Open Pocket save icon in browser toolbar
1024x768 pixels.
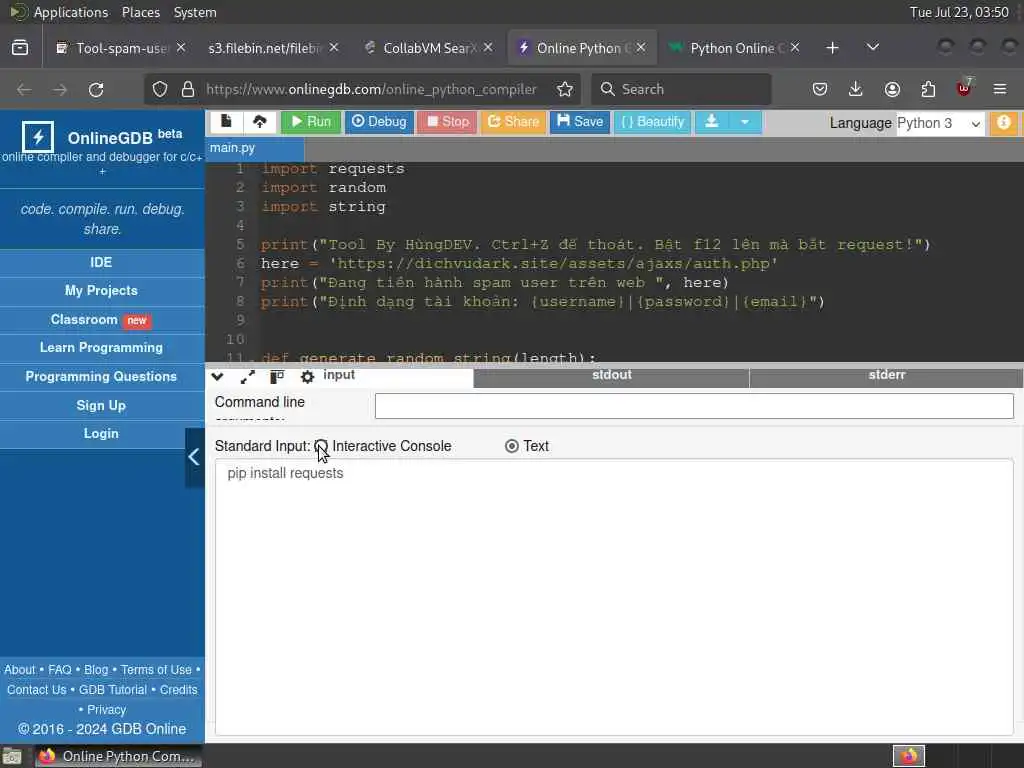coord(820,89)
